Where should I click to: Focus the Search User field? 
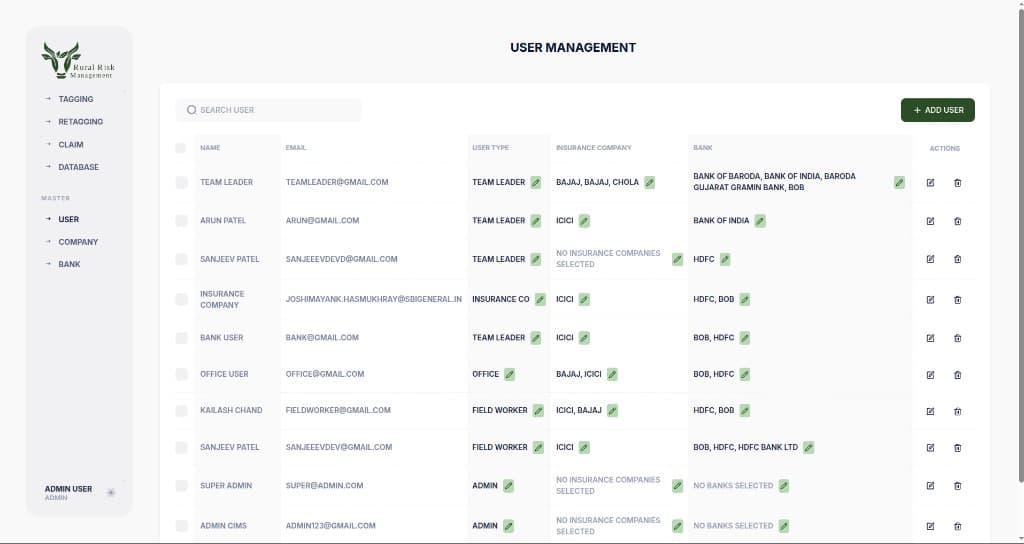268,110
